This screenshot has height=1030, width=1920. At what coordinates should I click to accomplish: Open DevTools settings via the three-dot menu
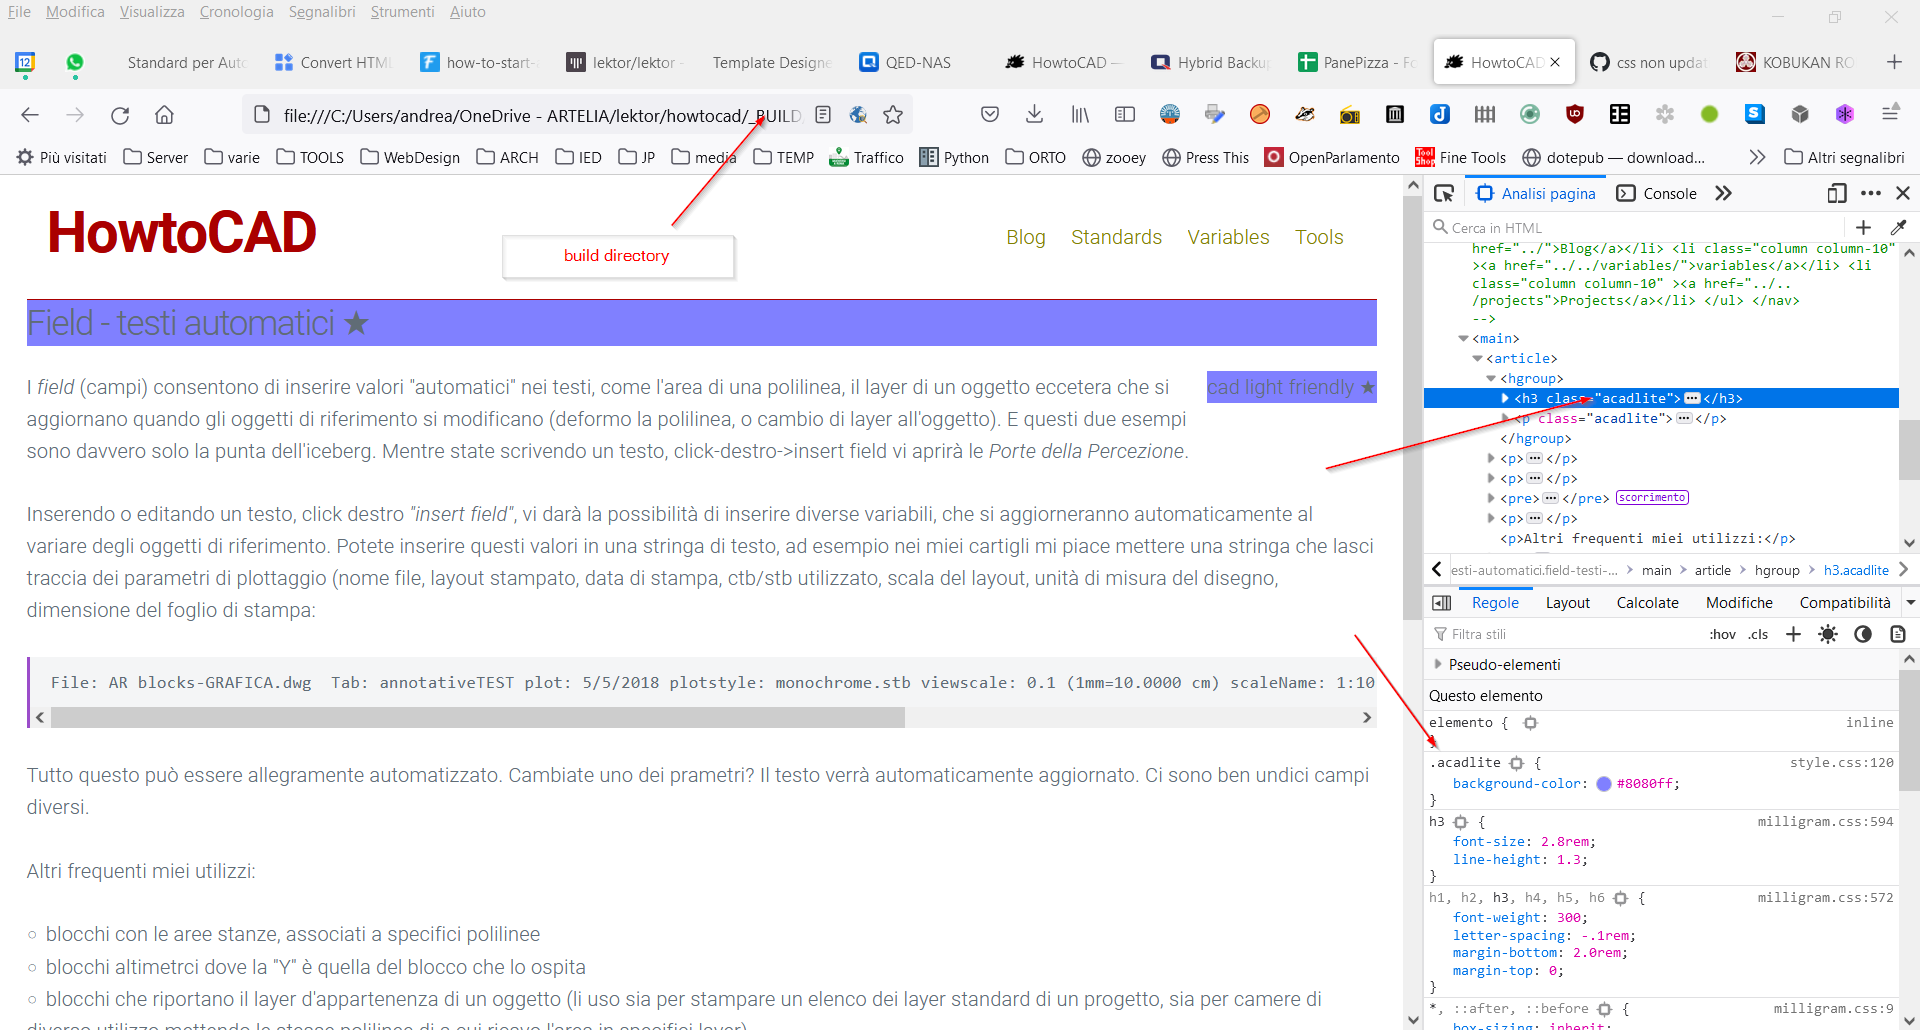coord(1870,192)
